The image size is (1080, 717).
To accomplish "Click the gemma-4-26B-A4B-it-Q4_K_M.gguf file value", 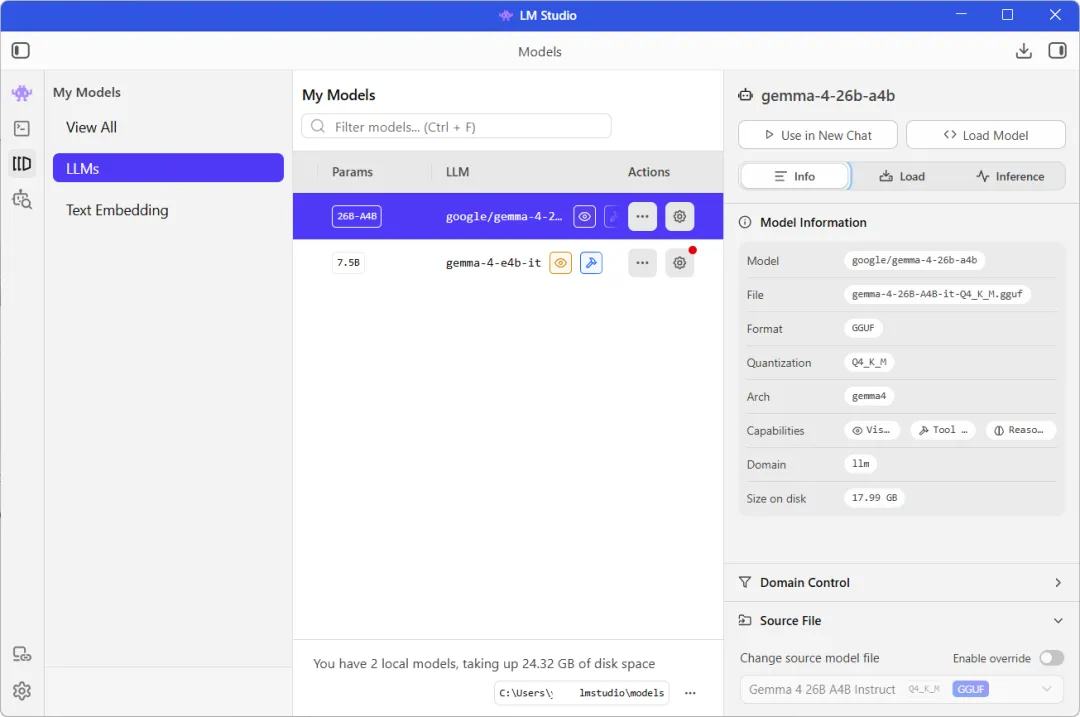I will 937,294.
